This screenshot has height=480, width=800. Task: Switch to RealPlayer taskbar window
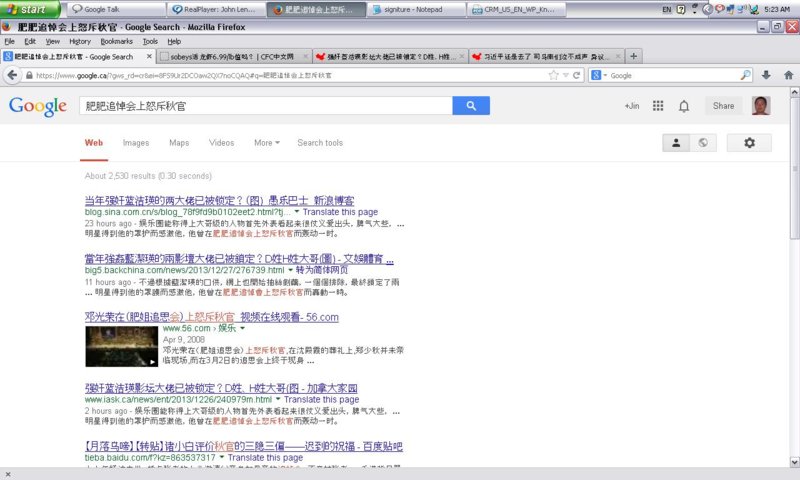[216, 9]
